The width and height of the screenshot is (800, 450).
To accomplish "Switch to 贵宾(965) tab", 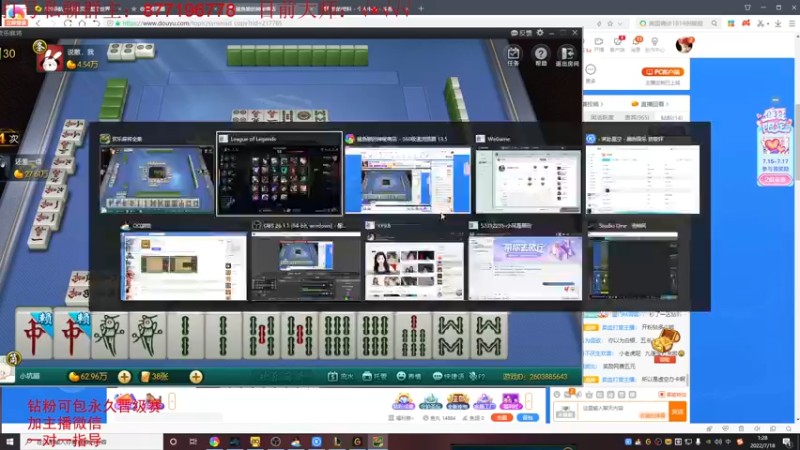I will click(x=637, y=117).
